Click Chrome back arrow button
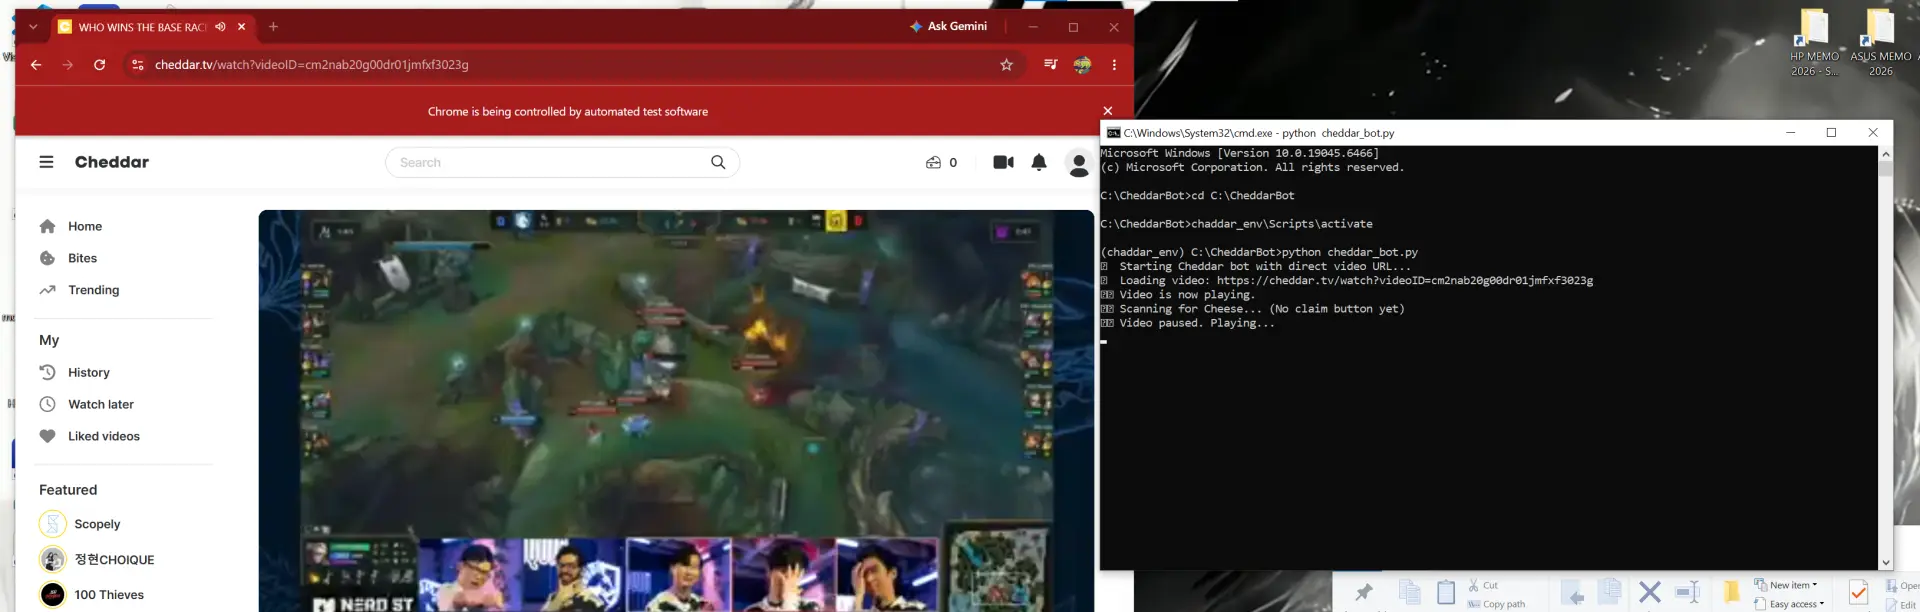 (x=36, y=65)
